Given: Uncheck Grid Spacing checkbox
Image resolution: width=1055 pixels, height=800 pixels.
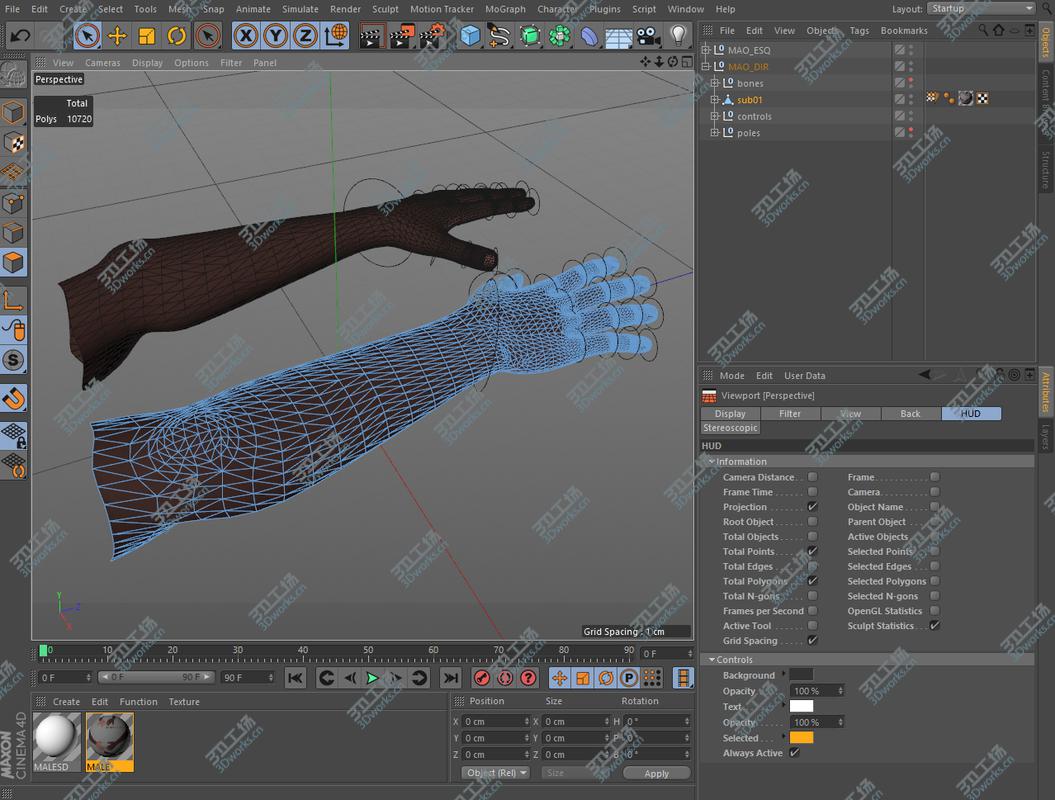Looking at the screenshot, I should [813, 641].
